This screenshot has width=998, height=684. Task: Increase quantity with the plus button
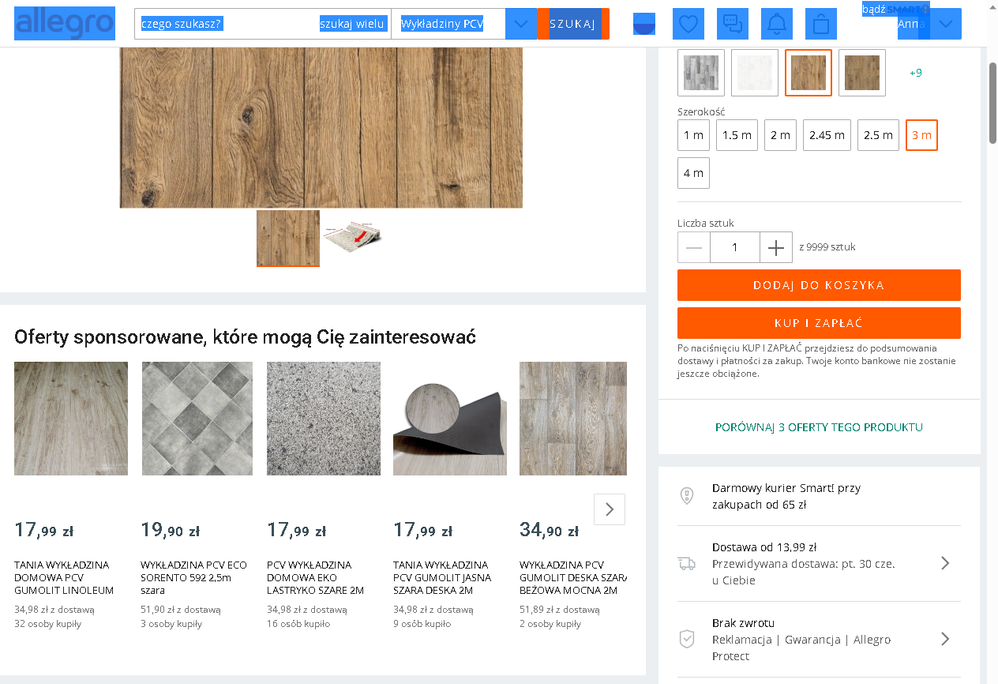coord(776,247)
